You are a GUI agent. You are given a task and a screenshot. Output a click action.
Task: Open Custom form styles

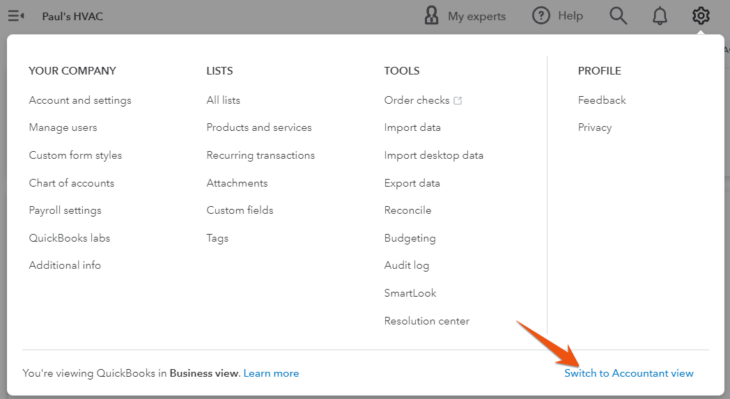pos(75,156)
